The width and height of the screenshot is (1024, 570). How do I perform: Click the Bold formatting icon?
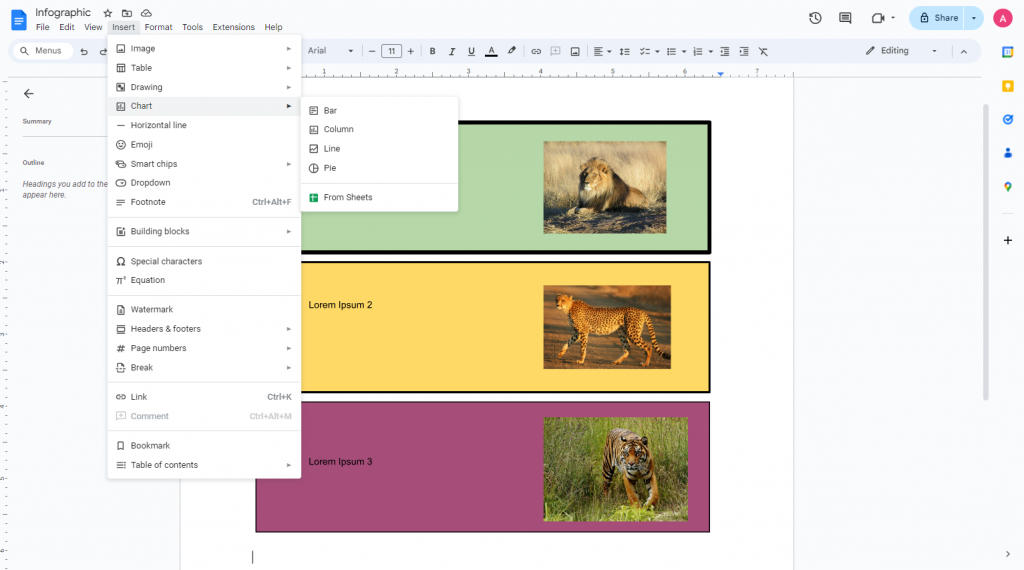(x=432, y=51)
